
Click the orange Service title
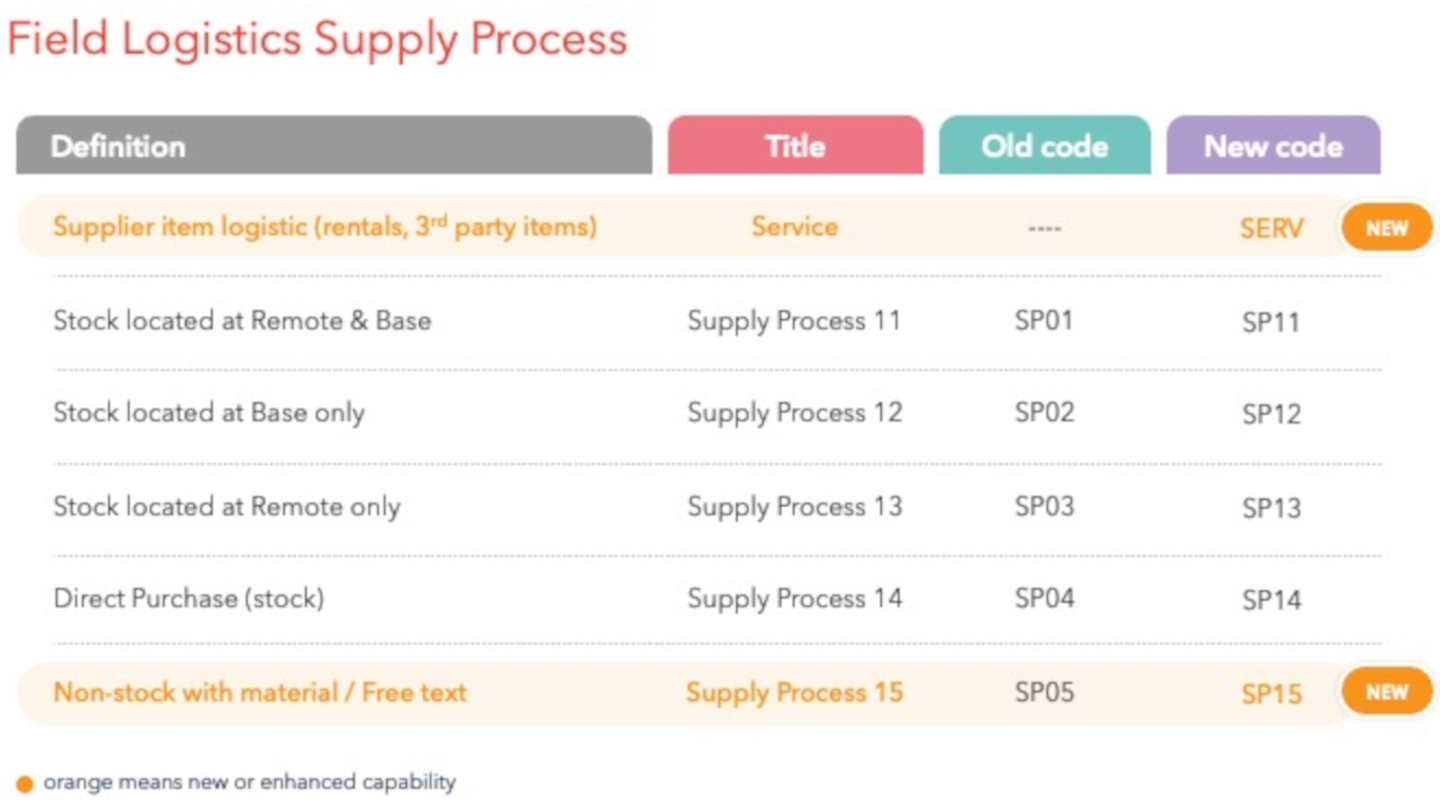click(x=795, y=226)
